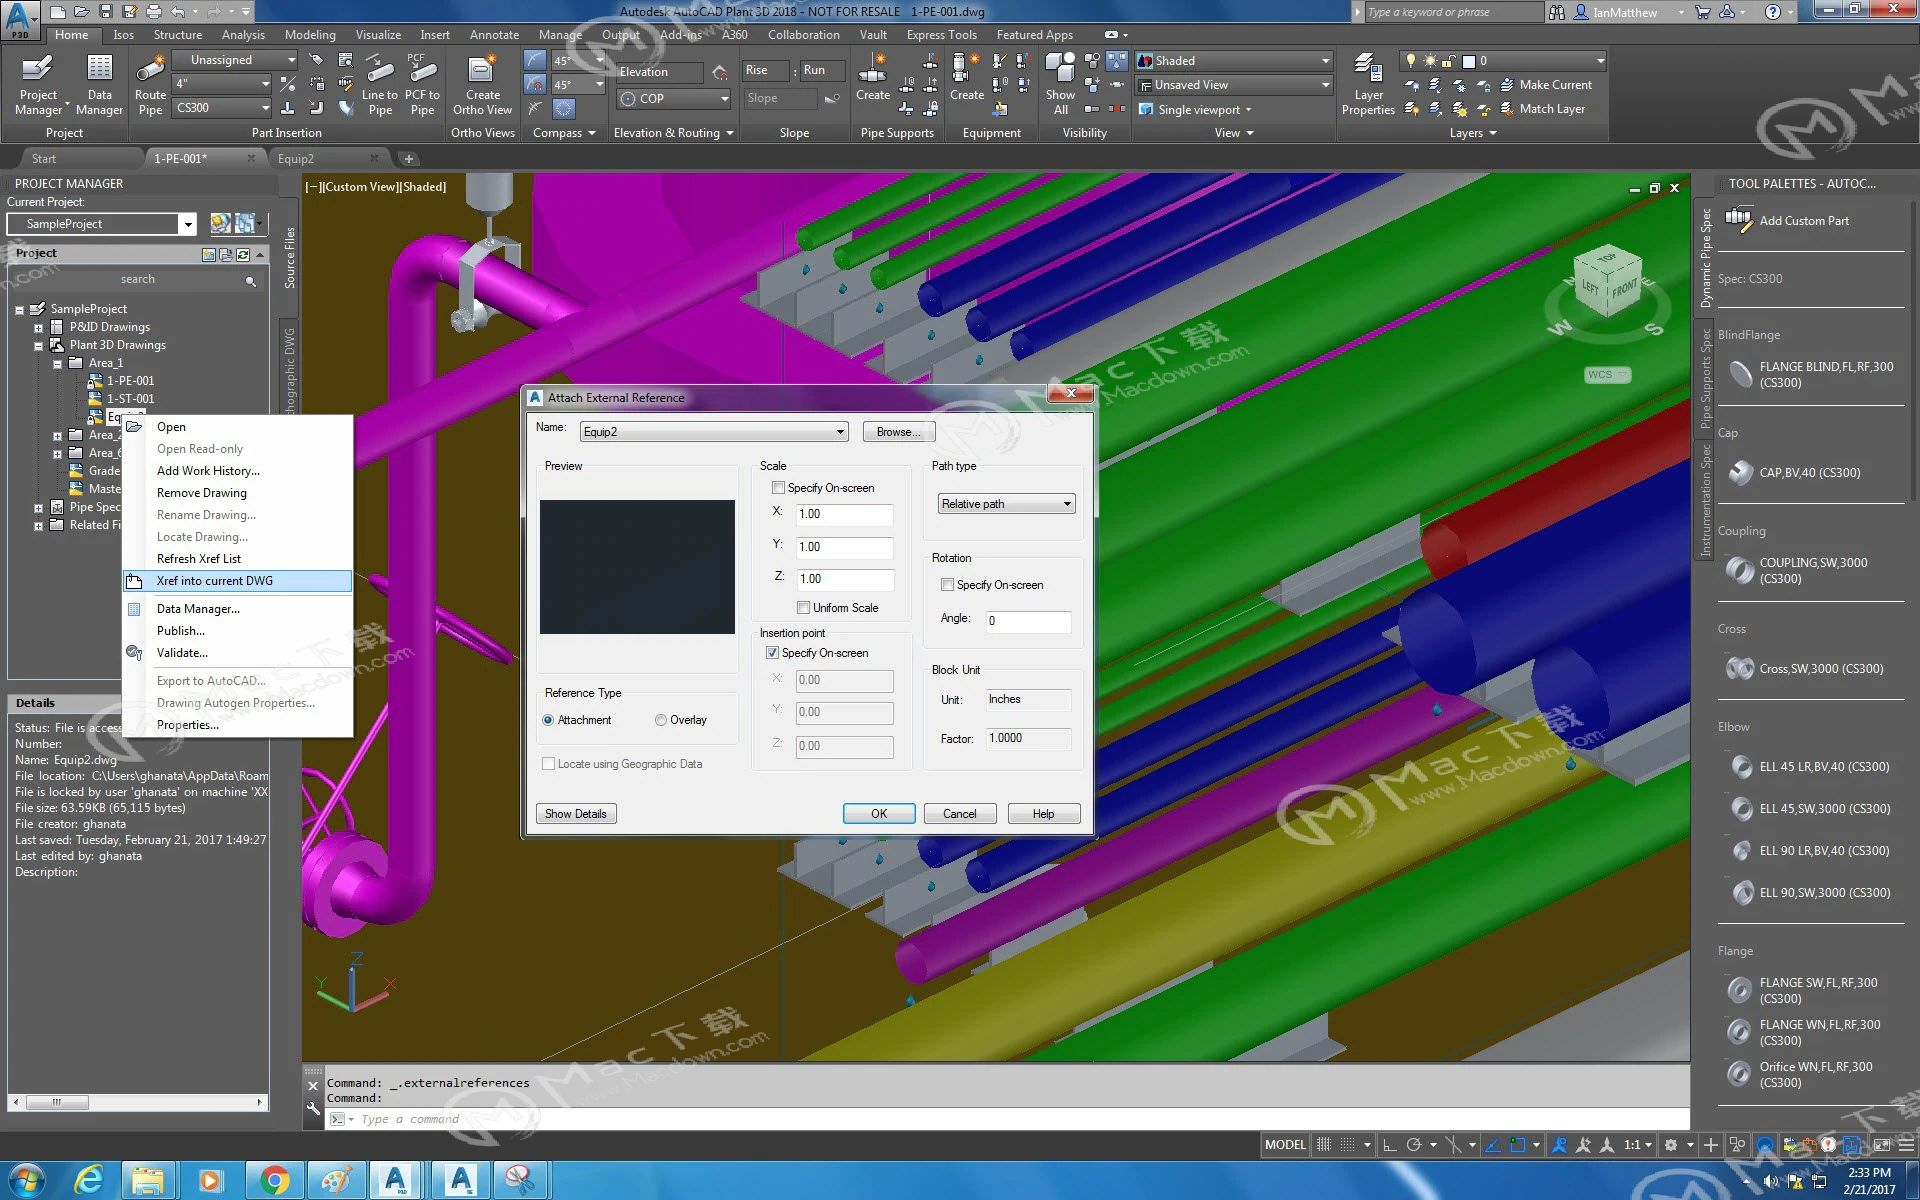Screen dimensions: 1920x1200
Task: Click Match Layer tool
Action: pyautogui.click(x=1542, y=109)
